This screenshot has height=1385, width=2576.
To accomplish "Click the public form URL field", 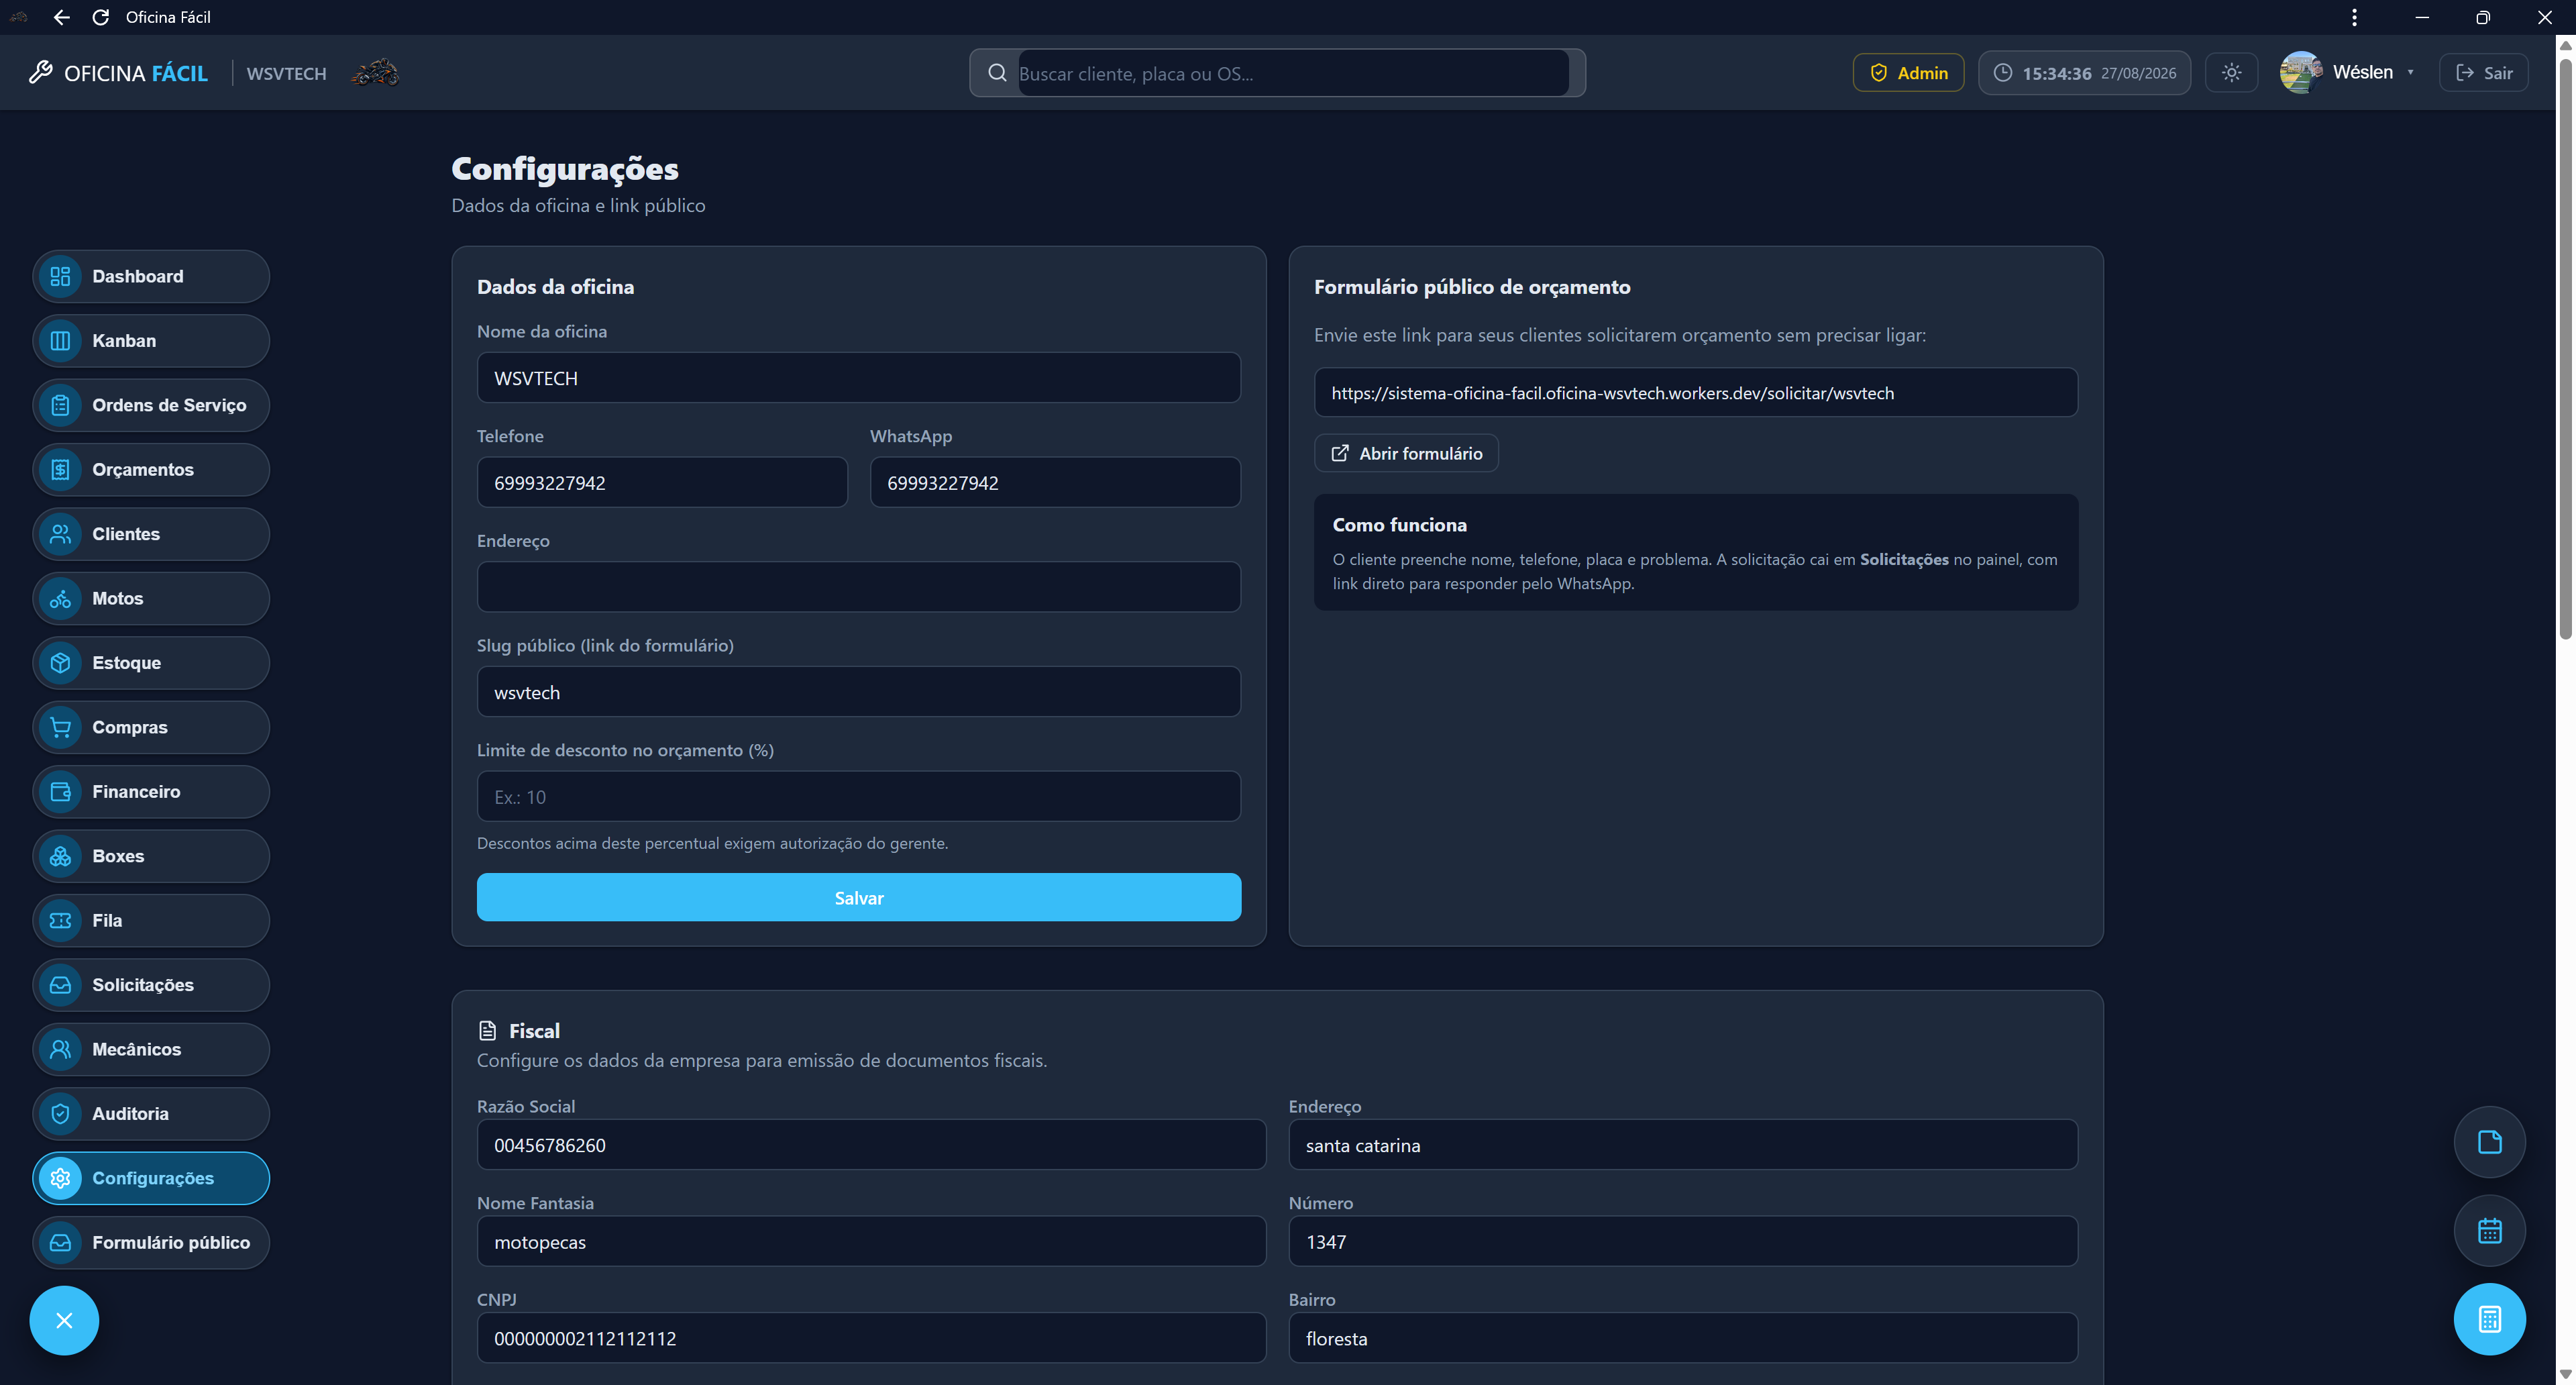I will [x=1695, y=393].
